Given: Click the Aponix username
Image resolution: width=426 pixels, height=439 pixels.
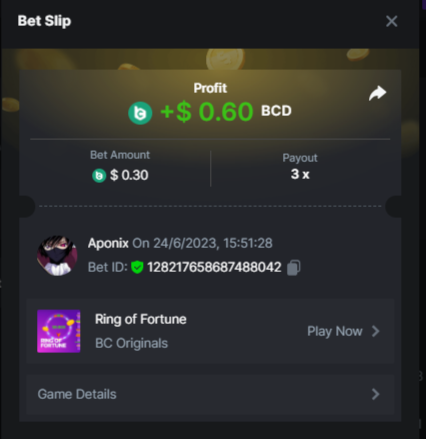Looking at the screenshot, I should tap(108, 243).
